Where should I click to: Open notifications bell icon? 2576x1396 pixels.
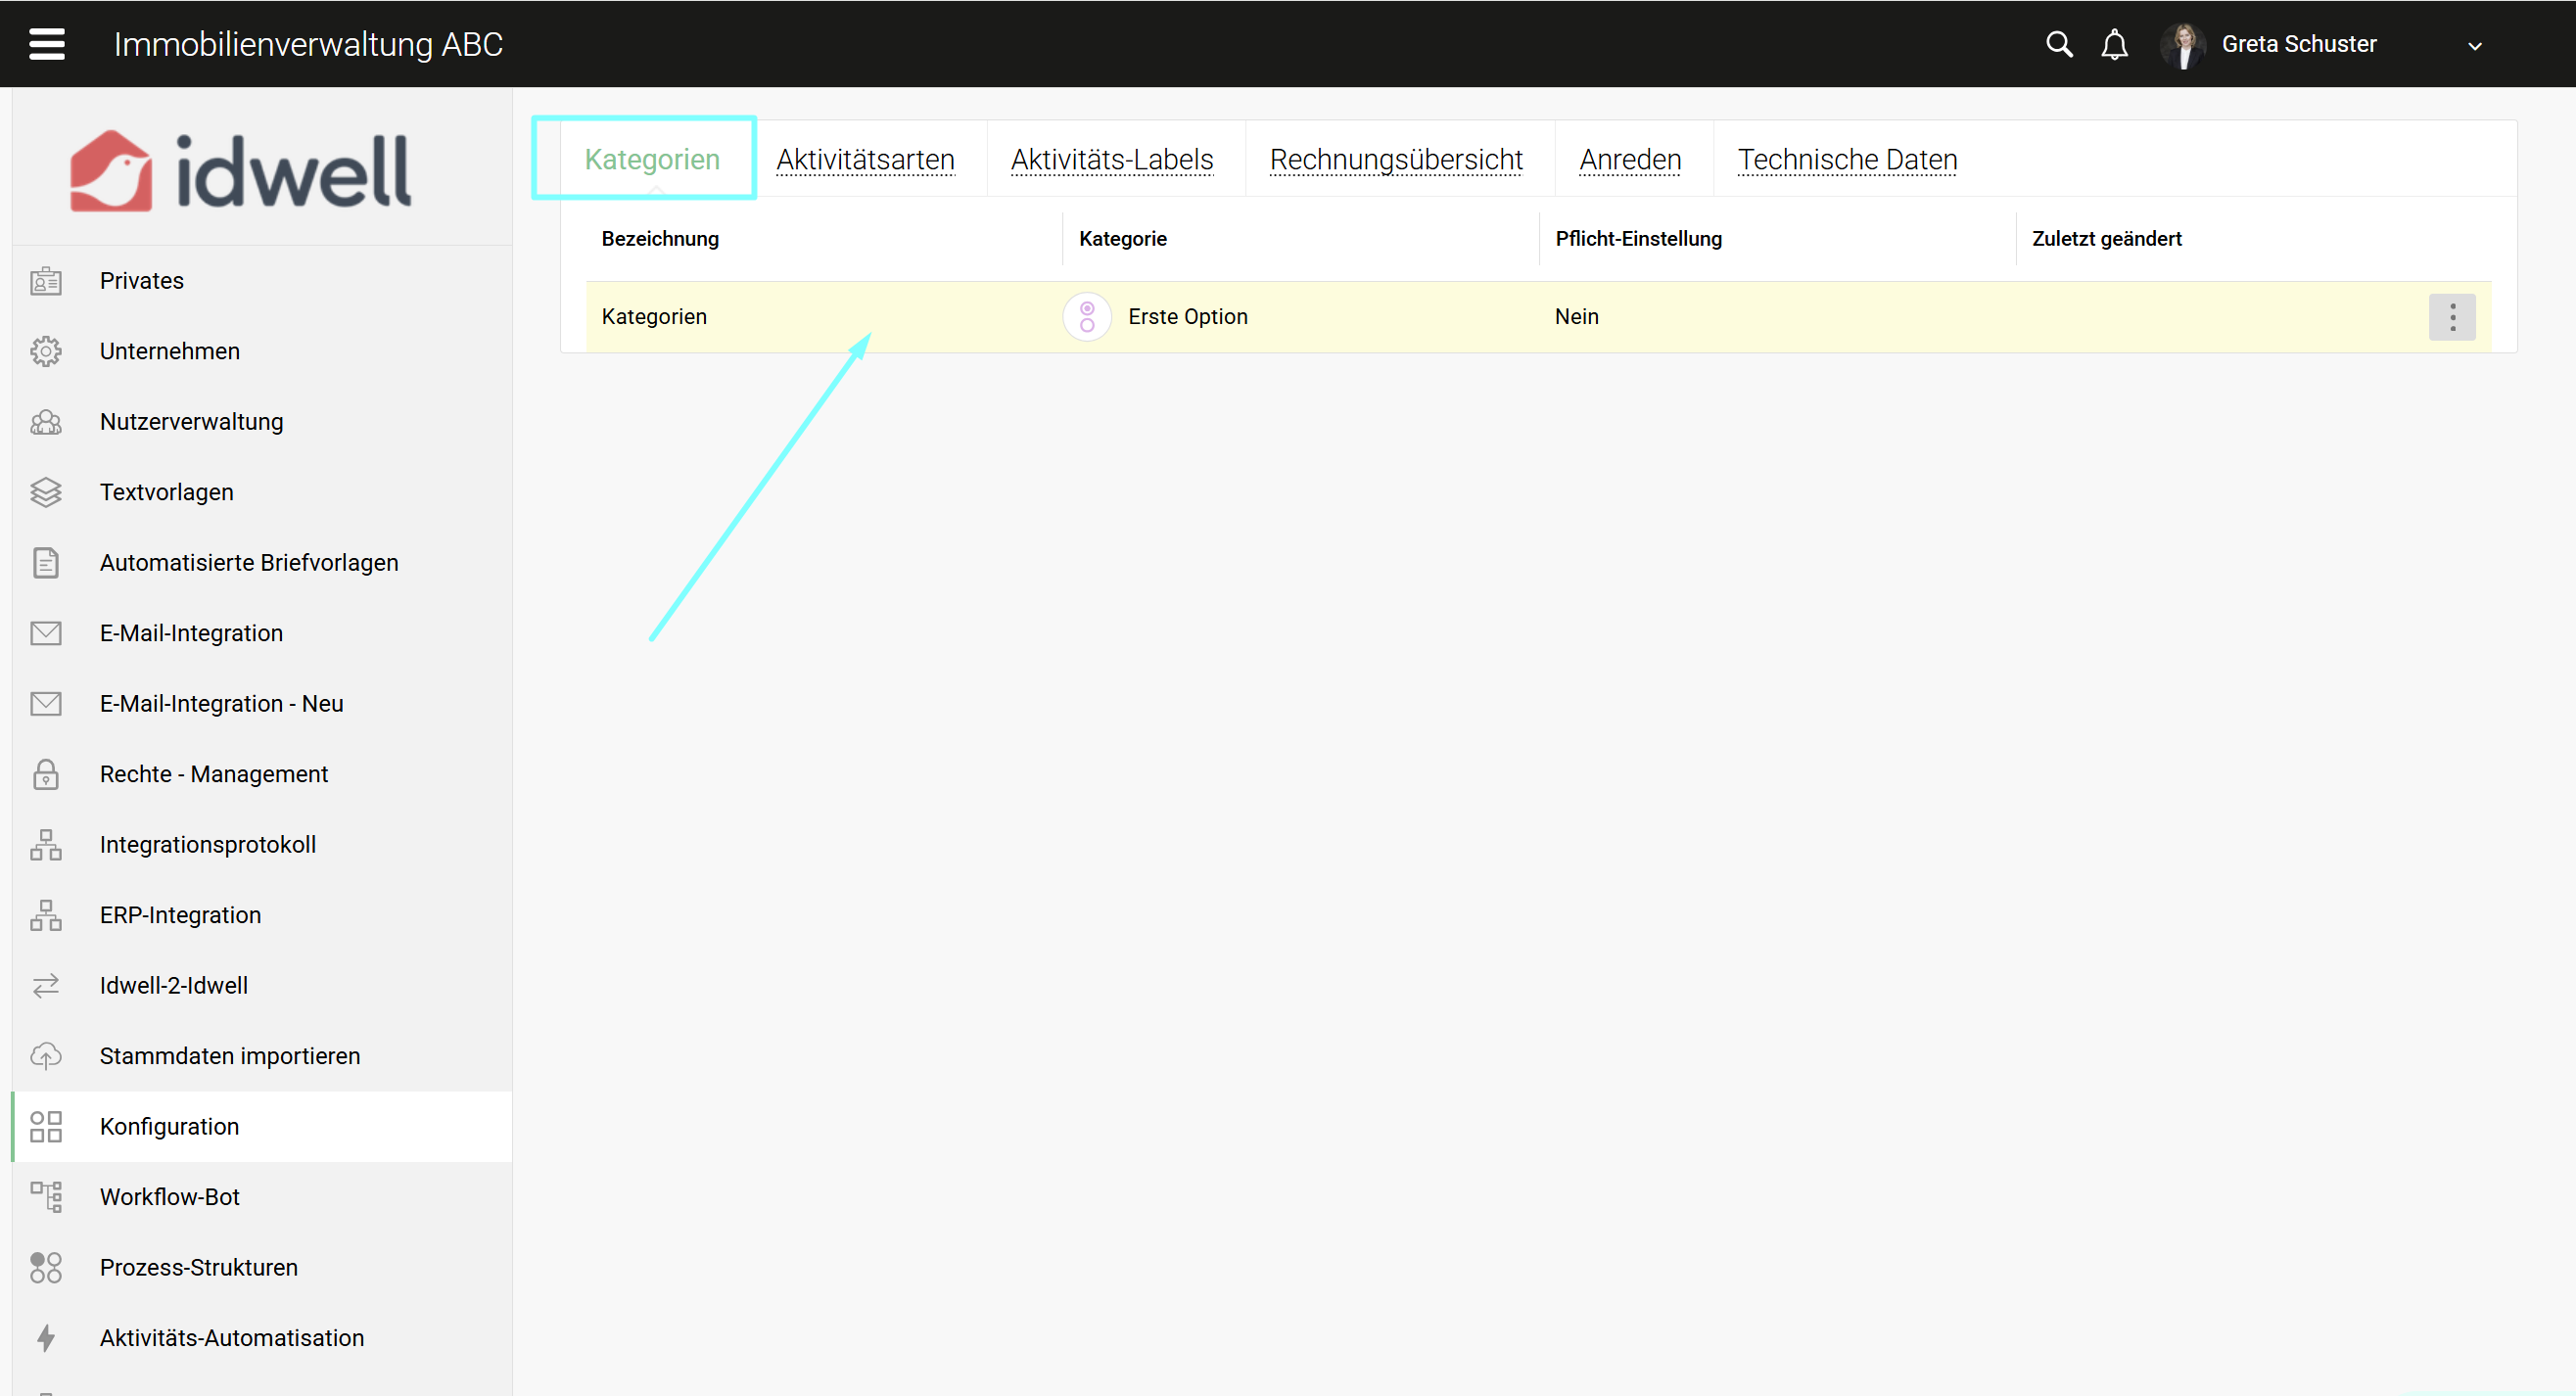point(2114,45)
